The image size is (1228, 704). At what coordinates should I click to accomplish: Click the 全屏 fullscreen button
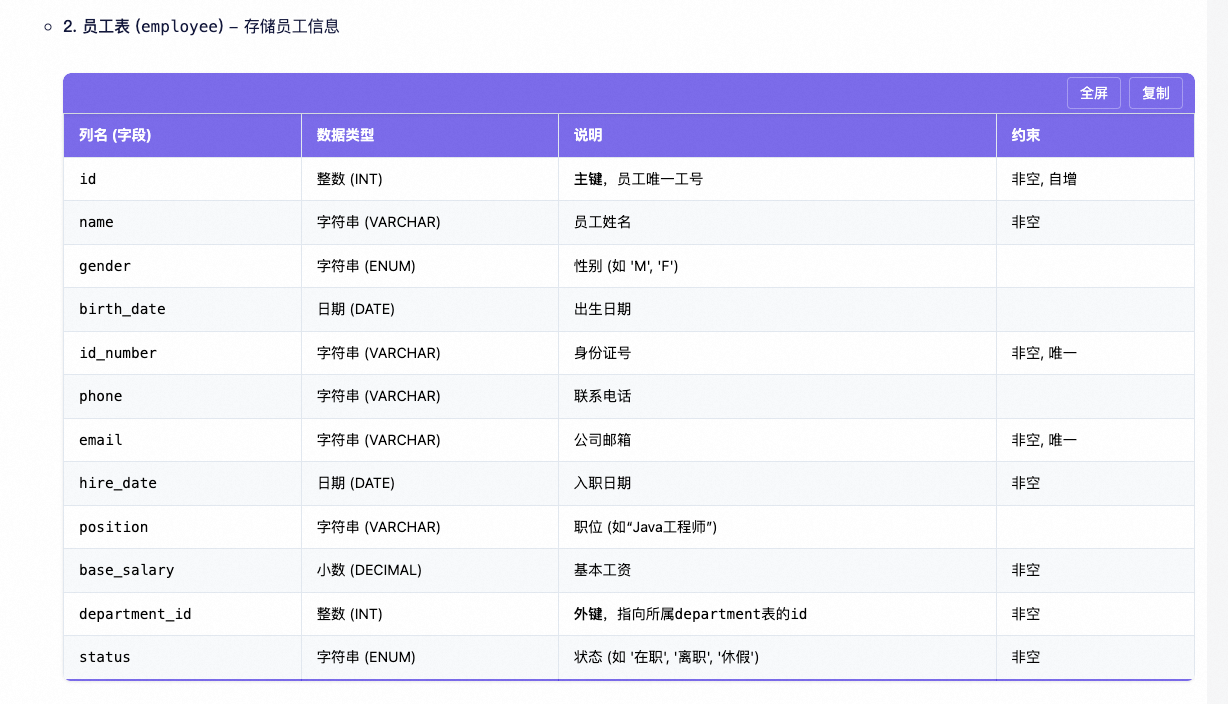(1093, 93)
